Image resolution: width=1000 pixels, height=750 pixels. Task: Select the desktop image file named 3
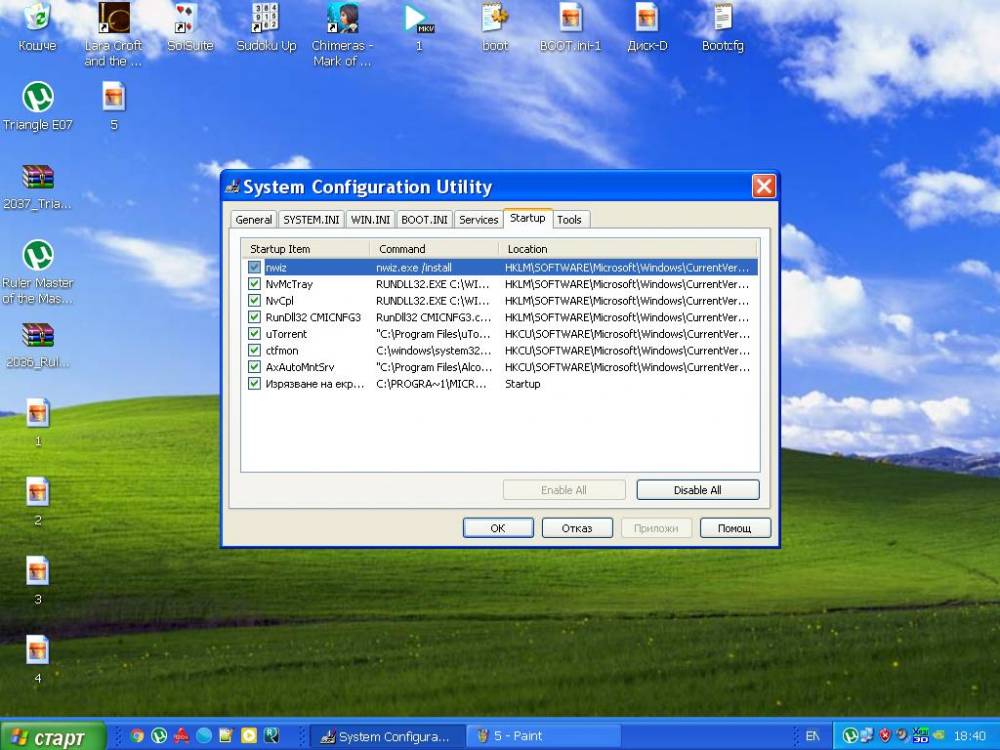click(x=38, y=571)
